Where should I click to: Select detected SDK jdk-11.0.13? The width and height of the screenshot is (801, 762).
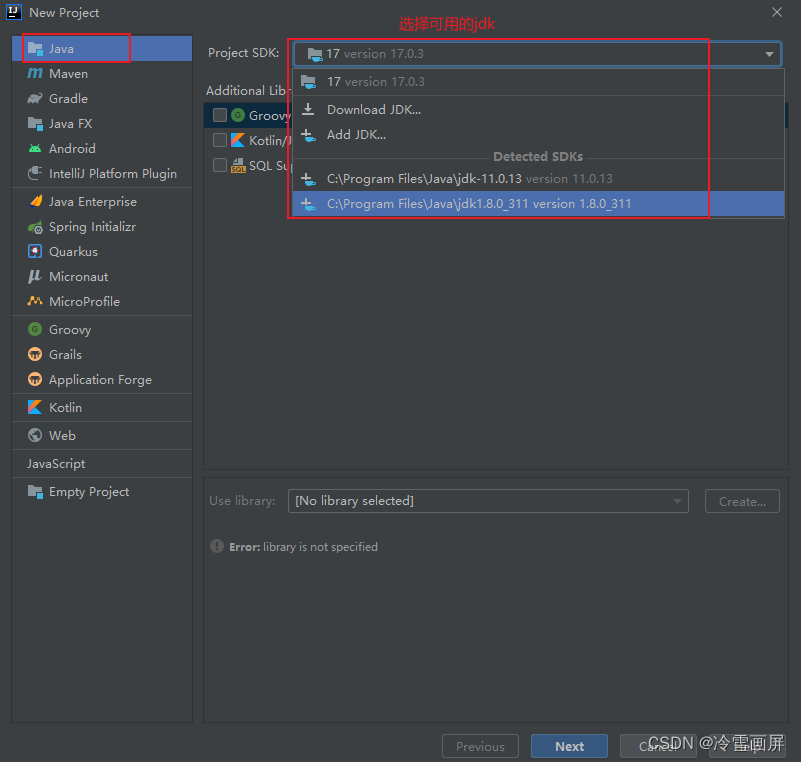538,179
